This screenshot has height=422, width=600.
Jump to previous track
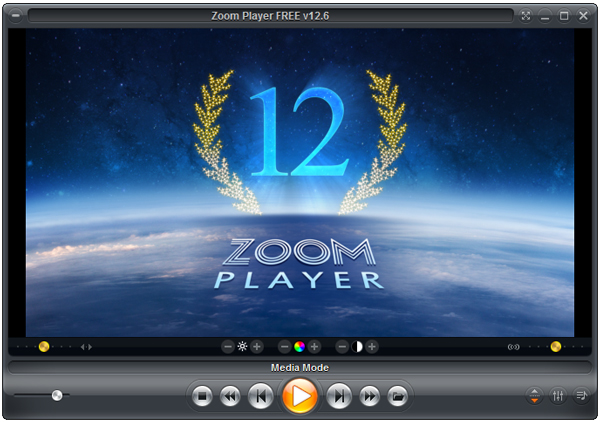pos(260,397)
